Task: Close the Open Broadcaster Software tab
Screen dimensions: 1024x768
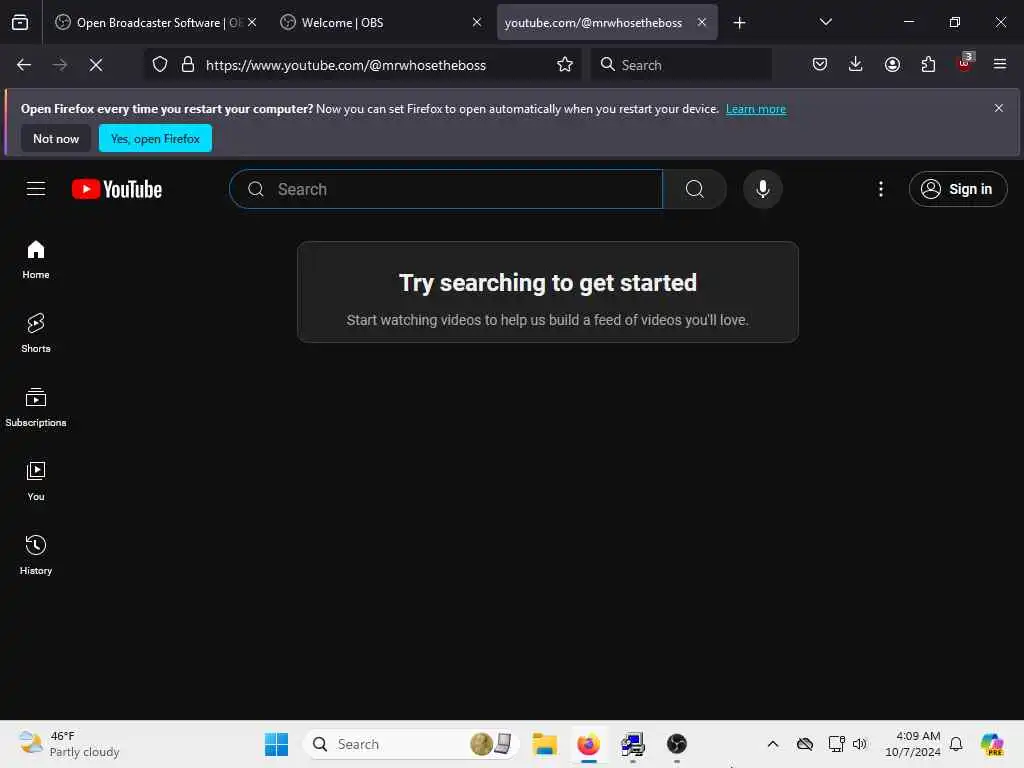Action: coord(252,22)
